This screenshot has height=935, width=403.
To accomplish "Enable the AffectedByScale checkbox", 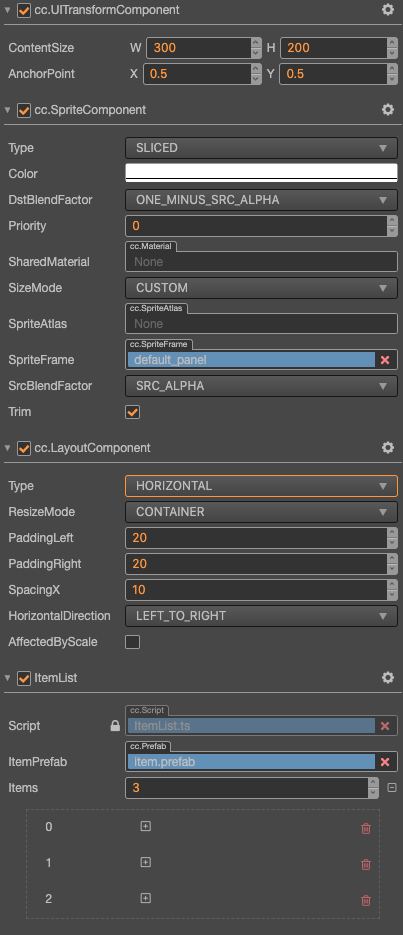I will click(x=132, y=642).
